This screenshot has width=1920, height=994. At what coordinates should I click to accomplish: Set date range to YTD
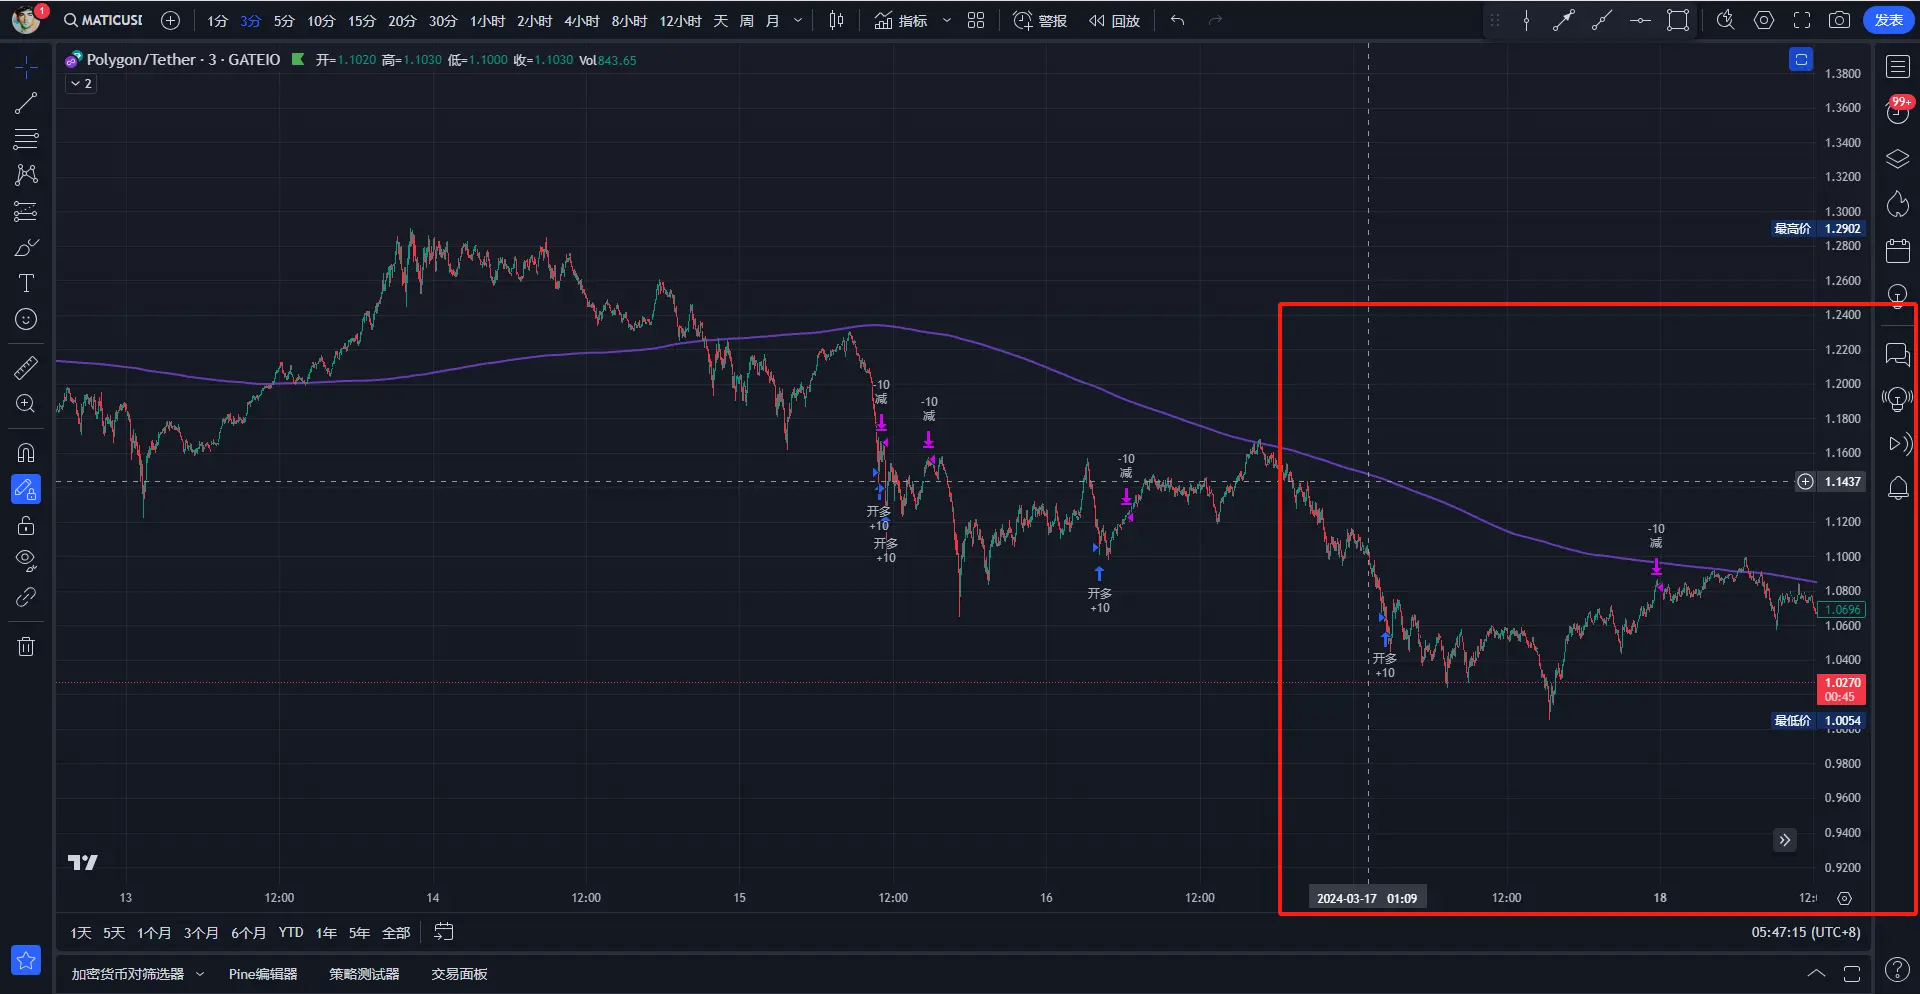(291, 933)
